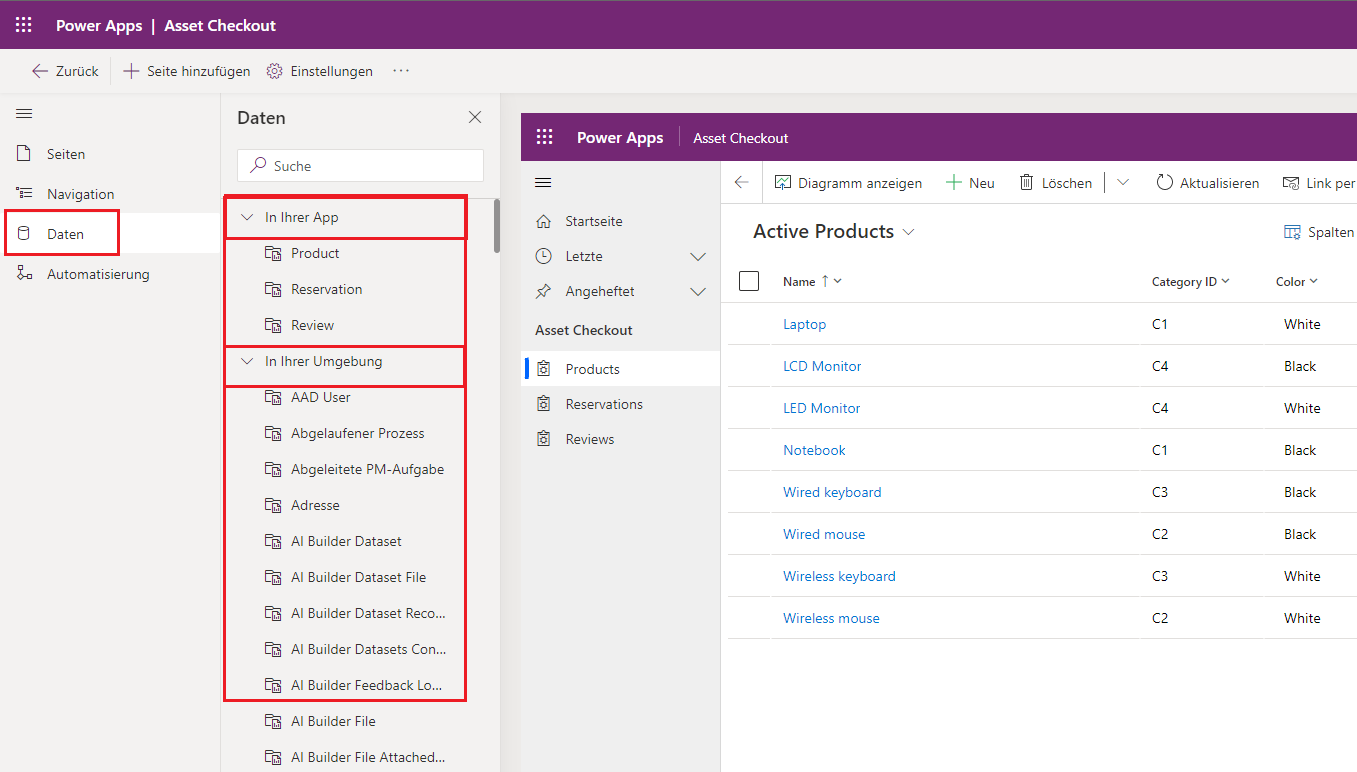Expand the Angeheftet pinned section
The height and width of the screenshot is (772, 1357).
[698, 292]
